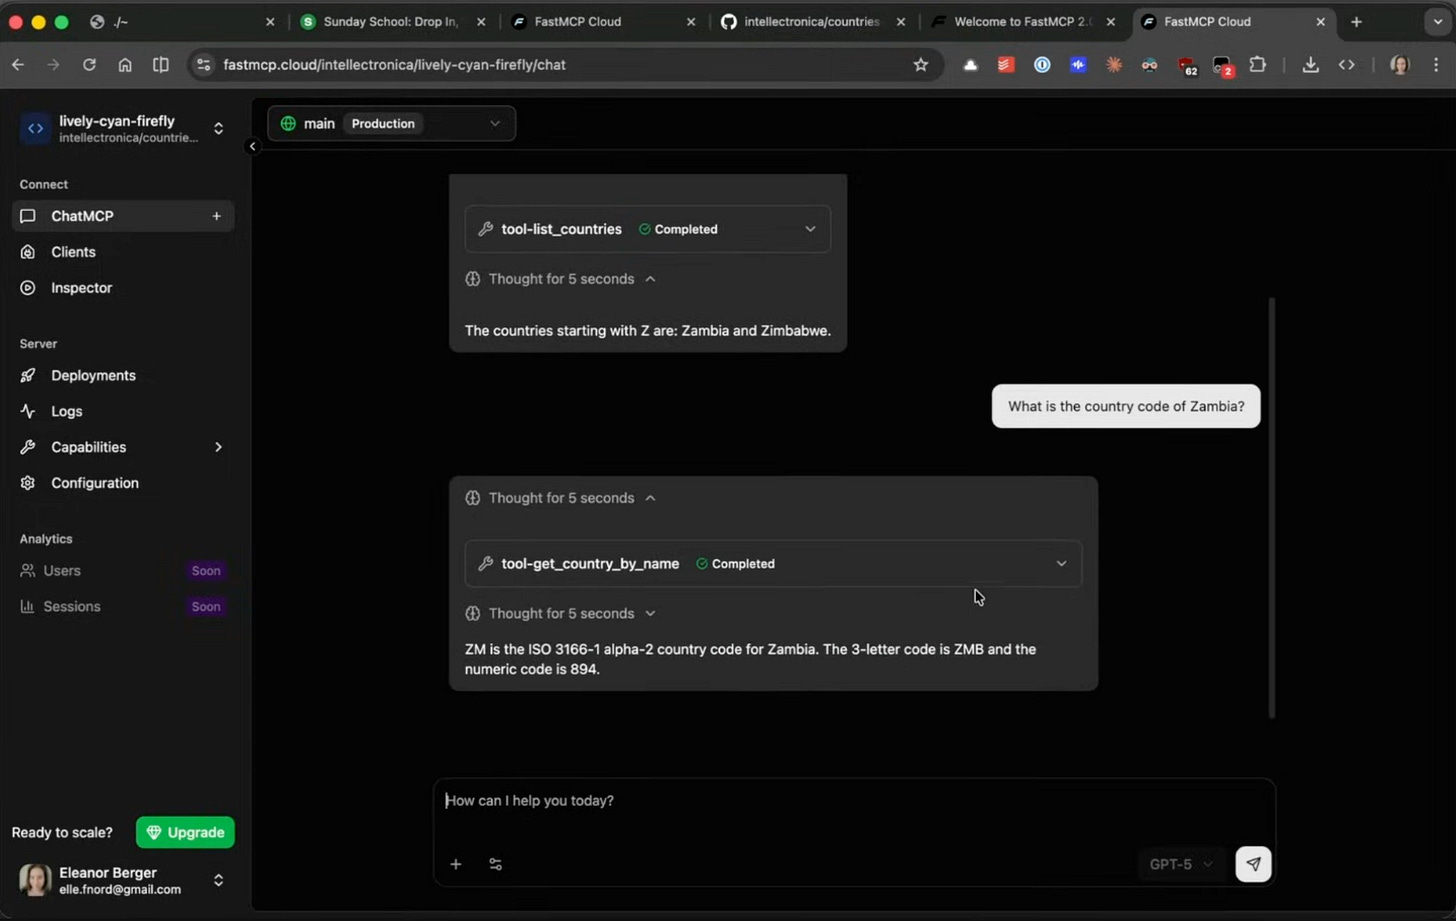Click the cloud extension icon
This screenshot has height=921, width=1456.
[970, 65]
